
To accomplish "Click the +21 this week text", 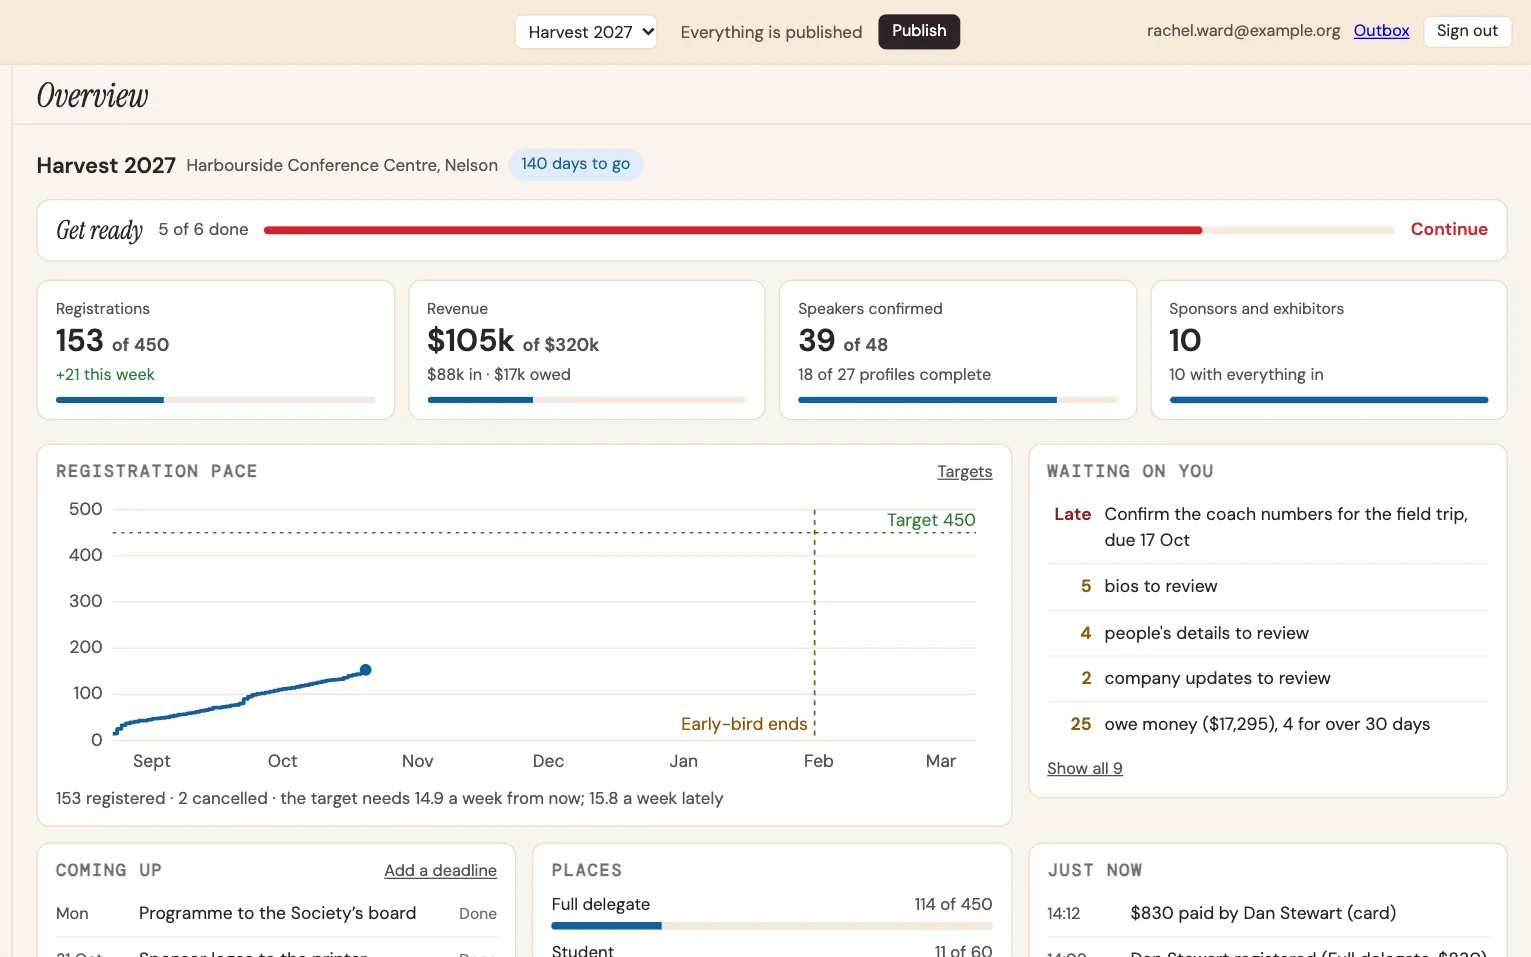I will pyautogui.click(x=105, y=375).
